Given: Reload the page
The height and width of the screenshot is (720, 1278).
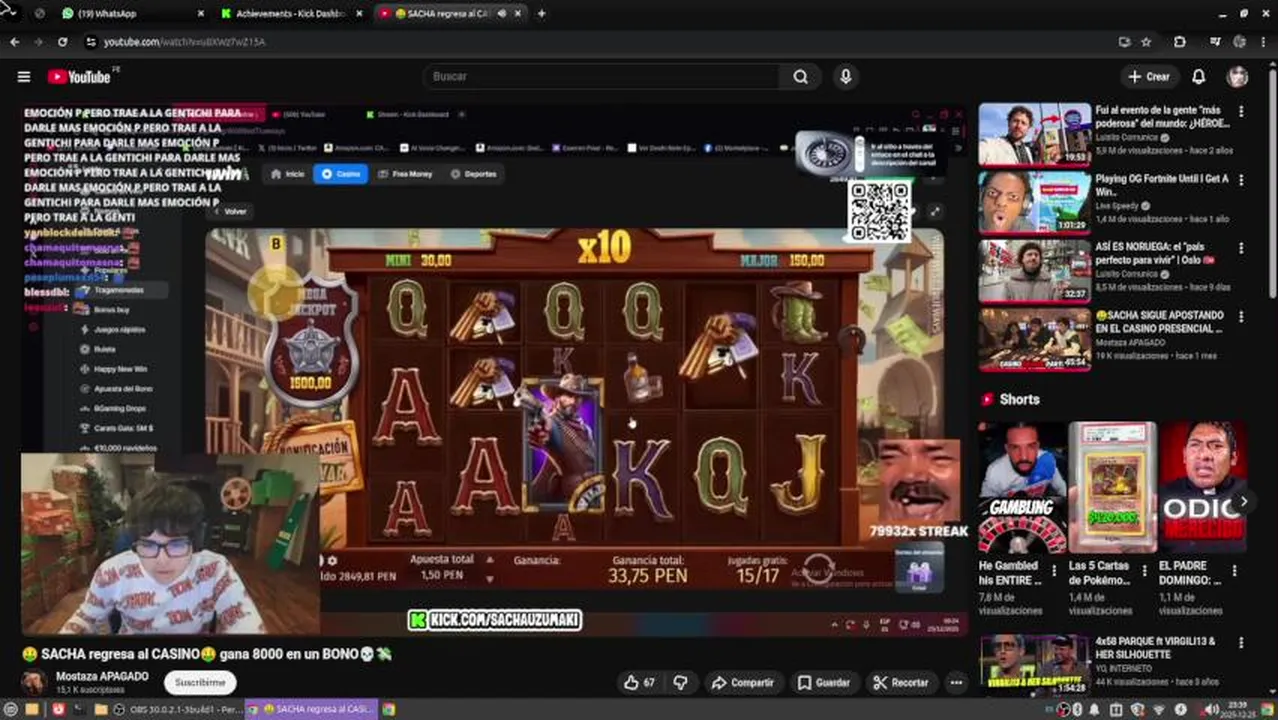Looking at the screenshot, I should 62,42.
